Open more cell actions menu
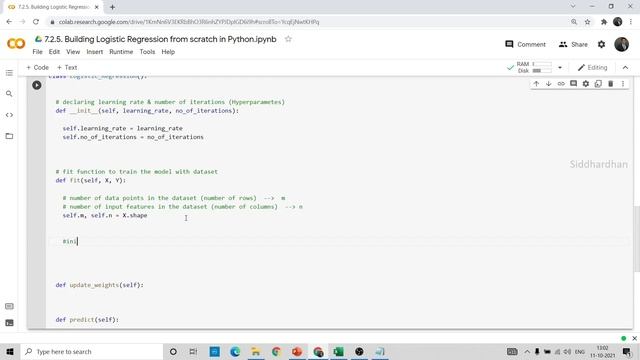Viewport: 640px width, 360px height. tap(623, 84)
